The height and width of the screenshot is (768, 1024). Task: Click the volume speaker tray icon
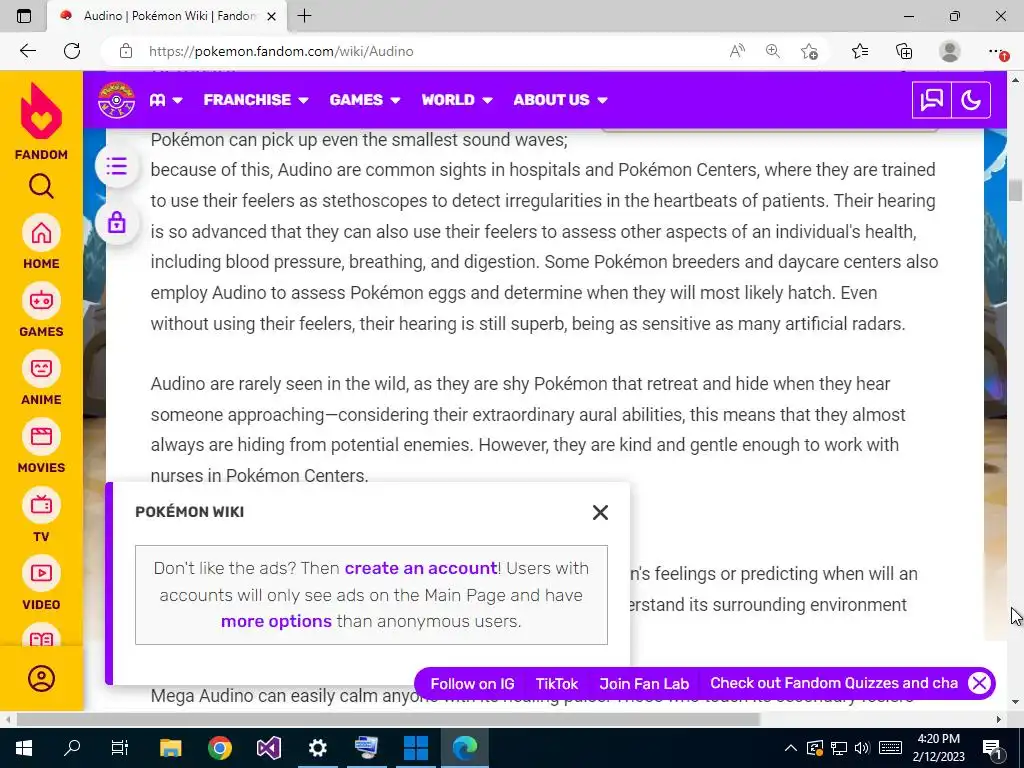click(861, 748)
